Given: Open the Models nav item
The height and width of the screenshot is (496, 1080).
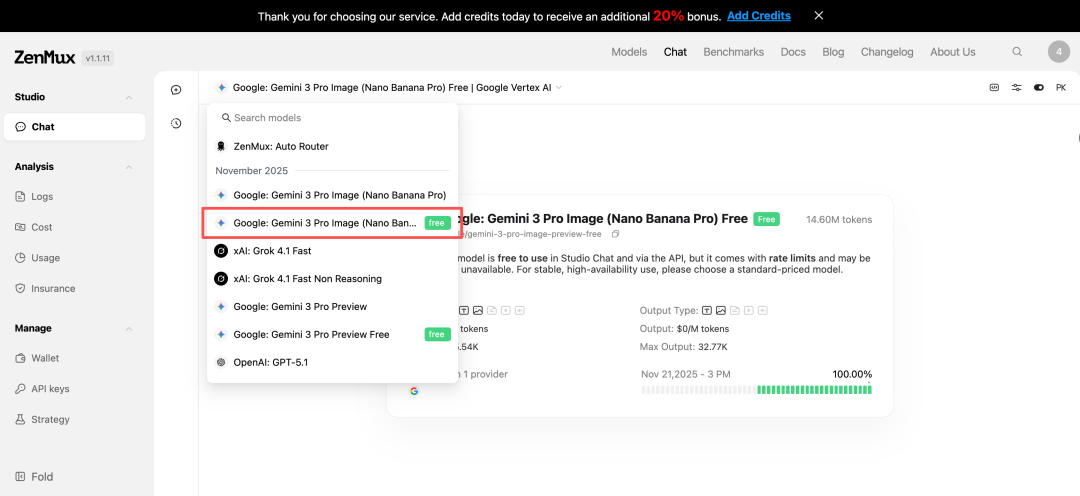Looking at the screenshot, I should [x=629, y=52].
